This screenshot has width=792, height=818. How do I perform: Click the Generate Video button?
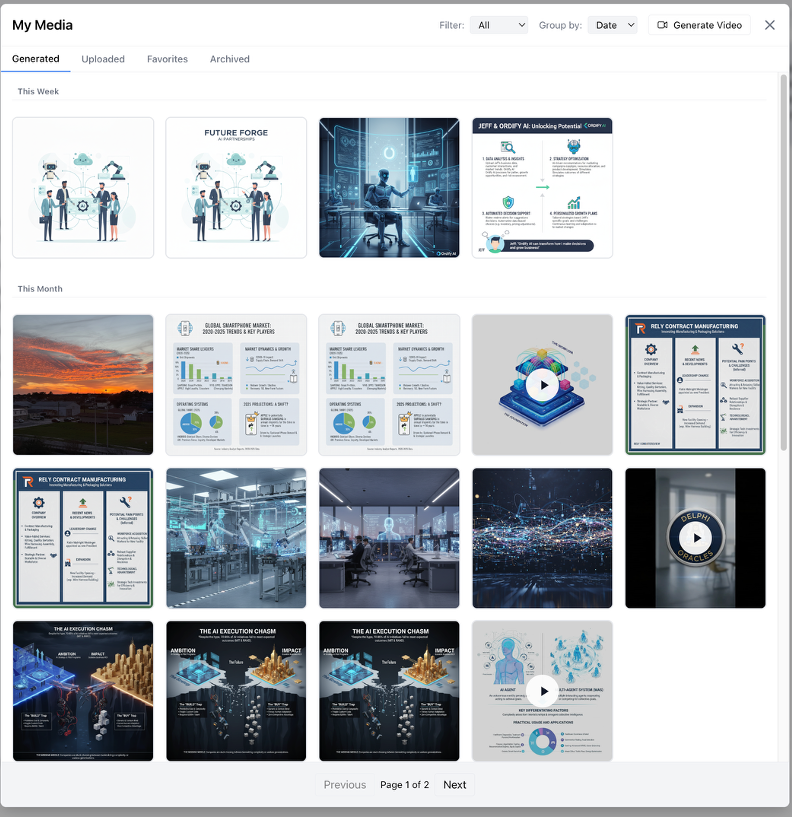(x=699, y=25)
